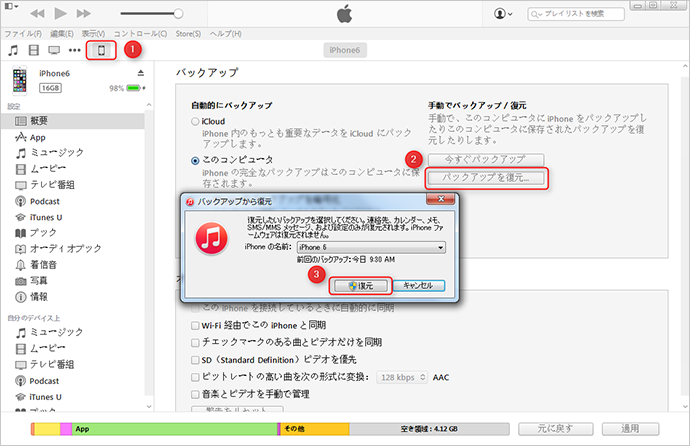Click the three-dots more libraries icon

[75, 50]
